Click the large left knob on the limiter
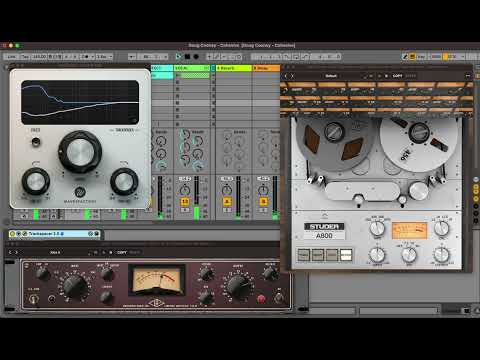The width and height of the screenshot is (480, 360). pos(75,286)
